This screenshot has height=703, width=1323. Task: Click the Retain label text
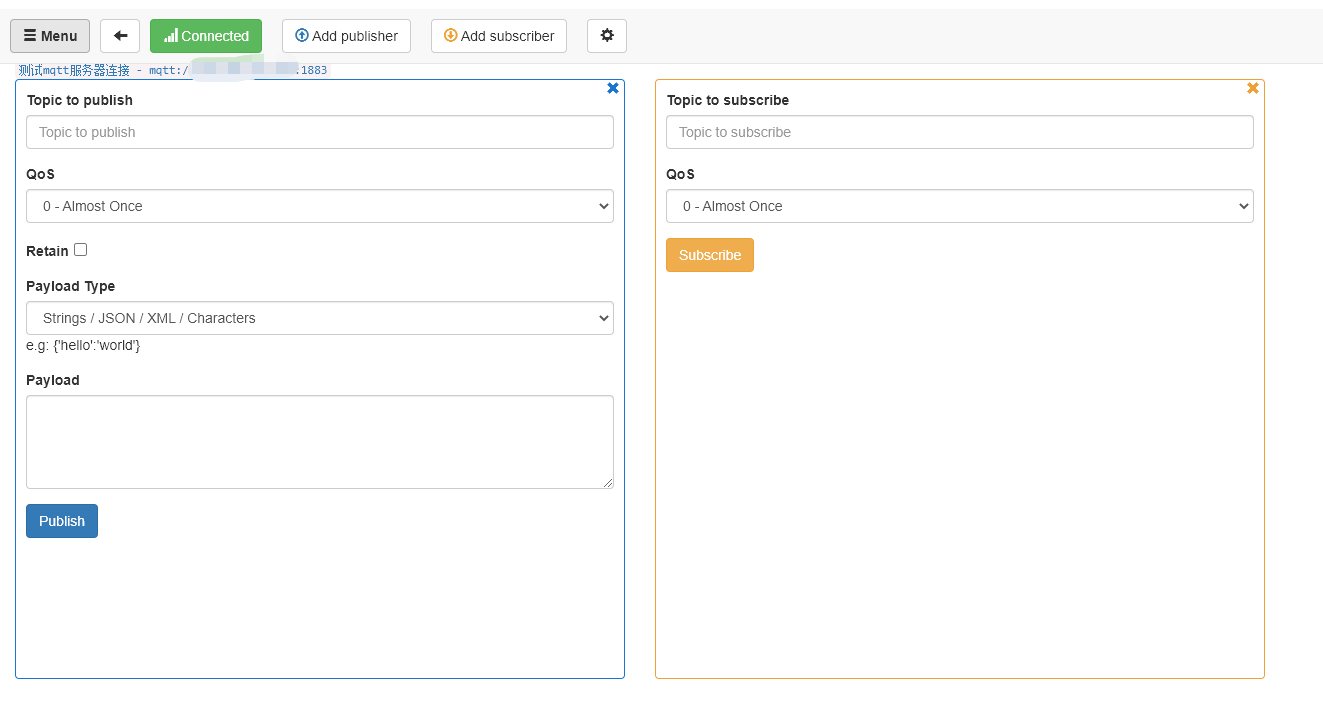click(47, 251)
